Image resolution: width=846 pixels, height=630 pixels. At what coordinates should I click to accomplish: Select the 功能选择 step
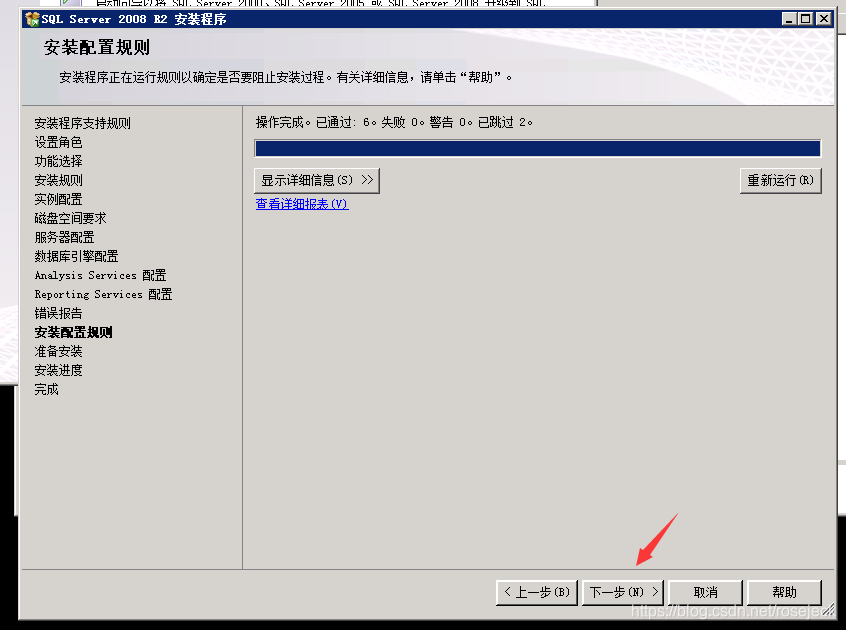tap(58, 161)
